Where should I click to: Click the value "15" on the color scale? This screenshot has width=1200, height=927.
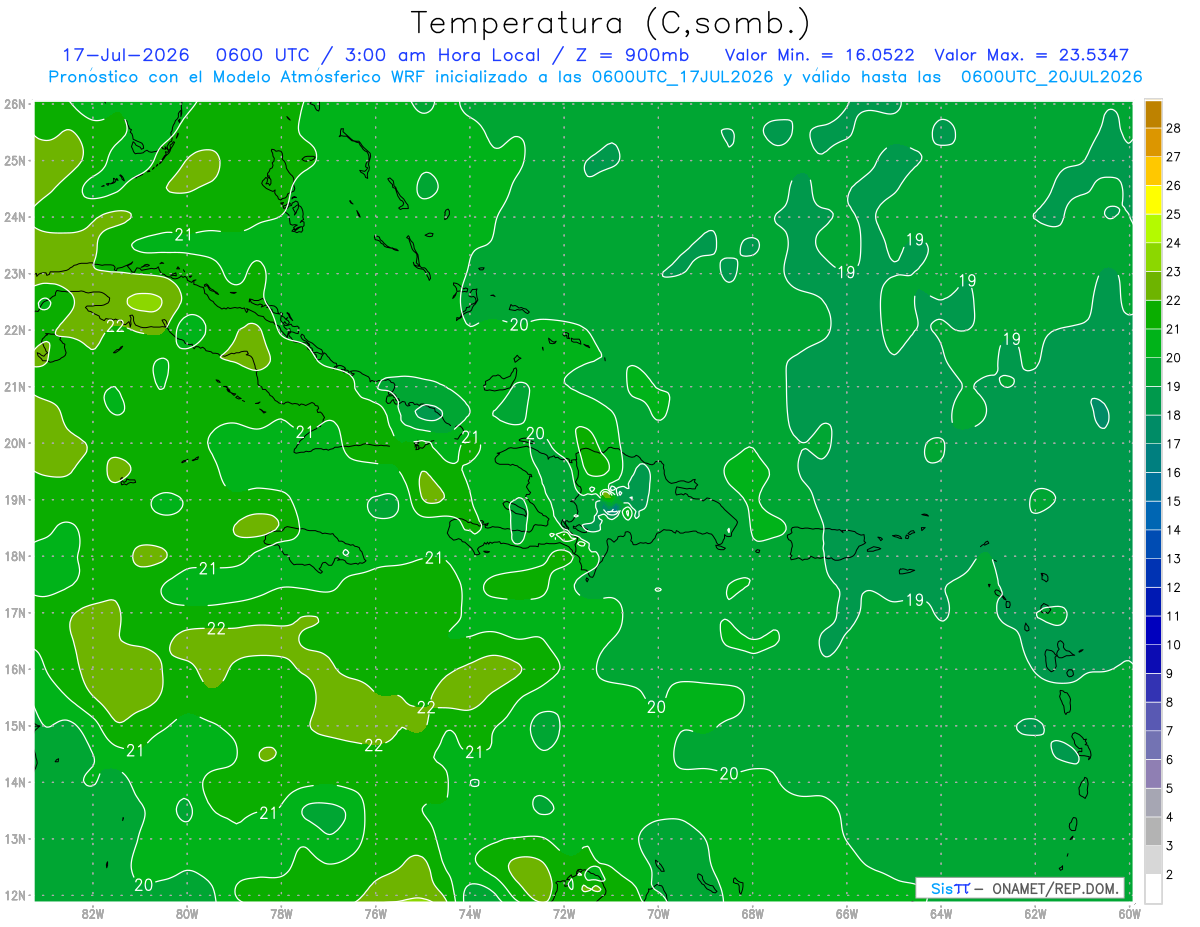coord(1173,501)
